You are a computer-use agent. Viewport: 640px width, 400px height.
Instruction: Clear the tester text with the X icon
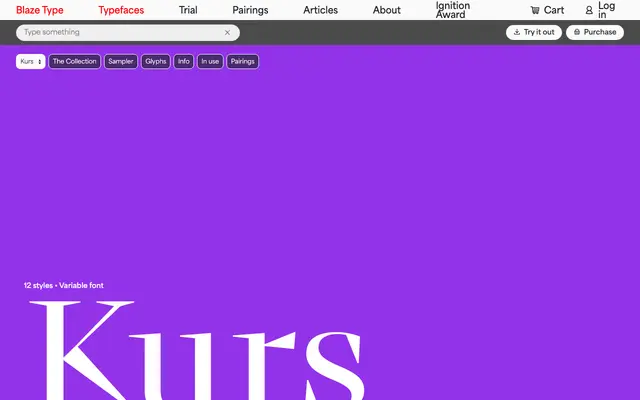[227, 33]
